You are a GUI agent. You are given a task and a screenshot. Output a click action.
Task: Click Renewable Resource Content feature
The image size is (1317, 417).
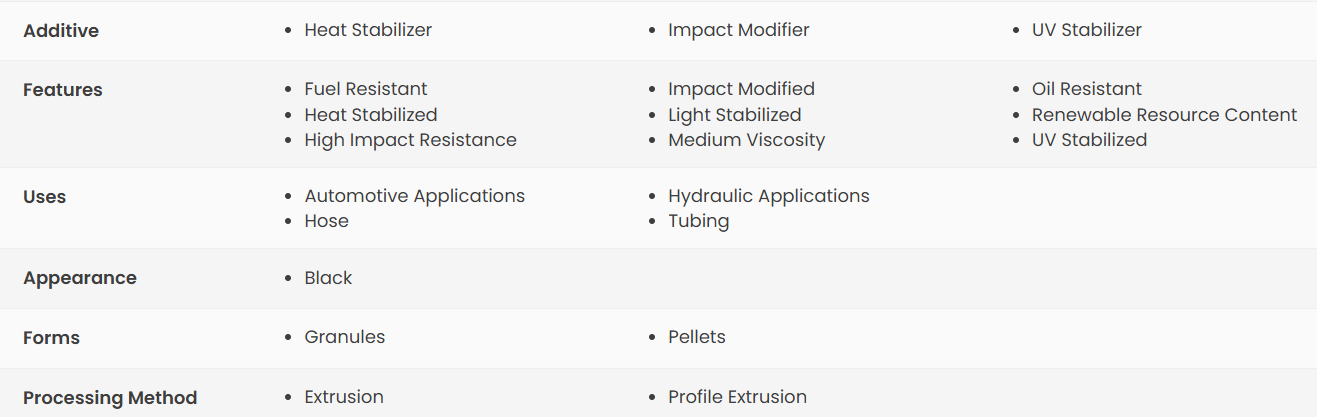[x=1165, y=115]
